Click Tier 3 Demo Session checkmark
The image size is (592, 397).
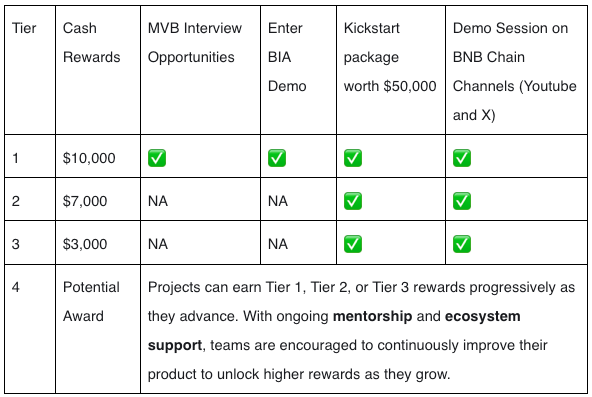(x=462, y=244)
